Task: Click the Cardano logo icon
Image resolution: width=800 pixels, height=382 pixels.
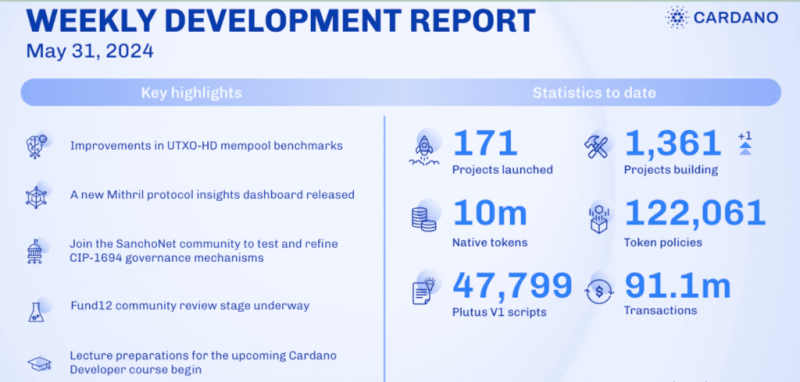Action: point(677,18)
